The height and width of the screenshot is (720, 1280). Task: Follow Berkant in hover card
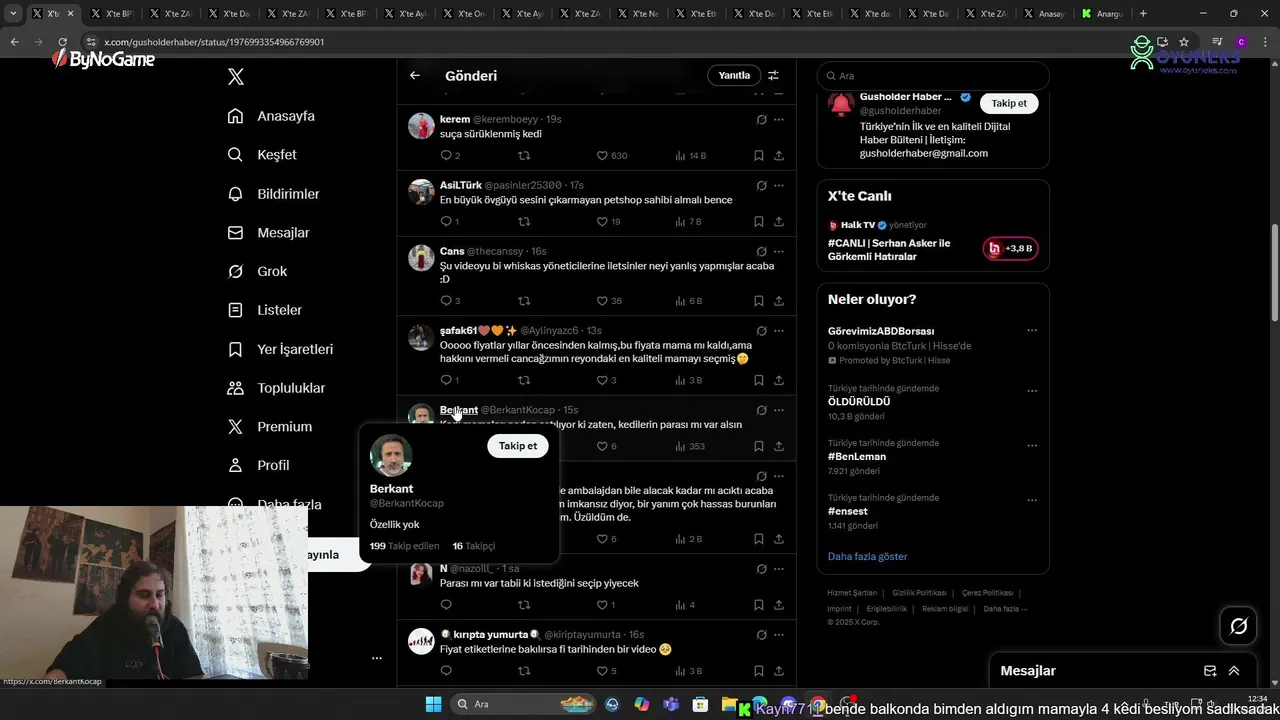[518, 446]
